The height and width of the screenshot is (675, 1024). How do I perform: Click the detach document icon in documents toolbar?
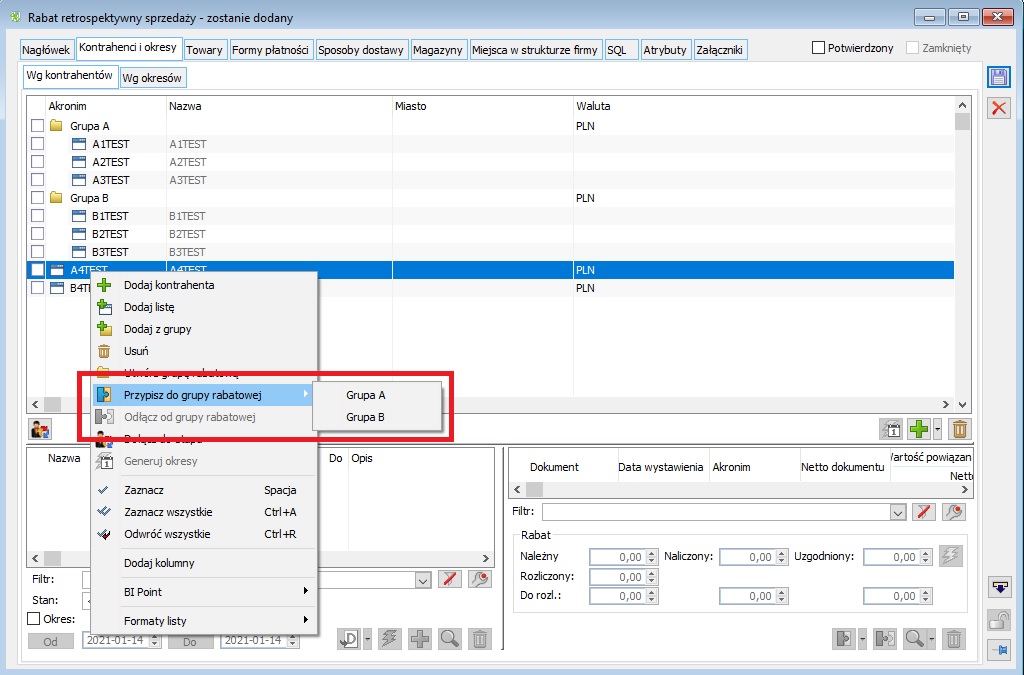point(885,638)
